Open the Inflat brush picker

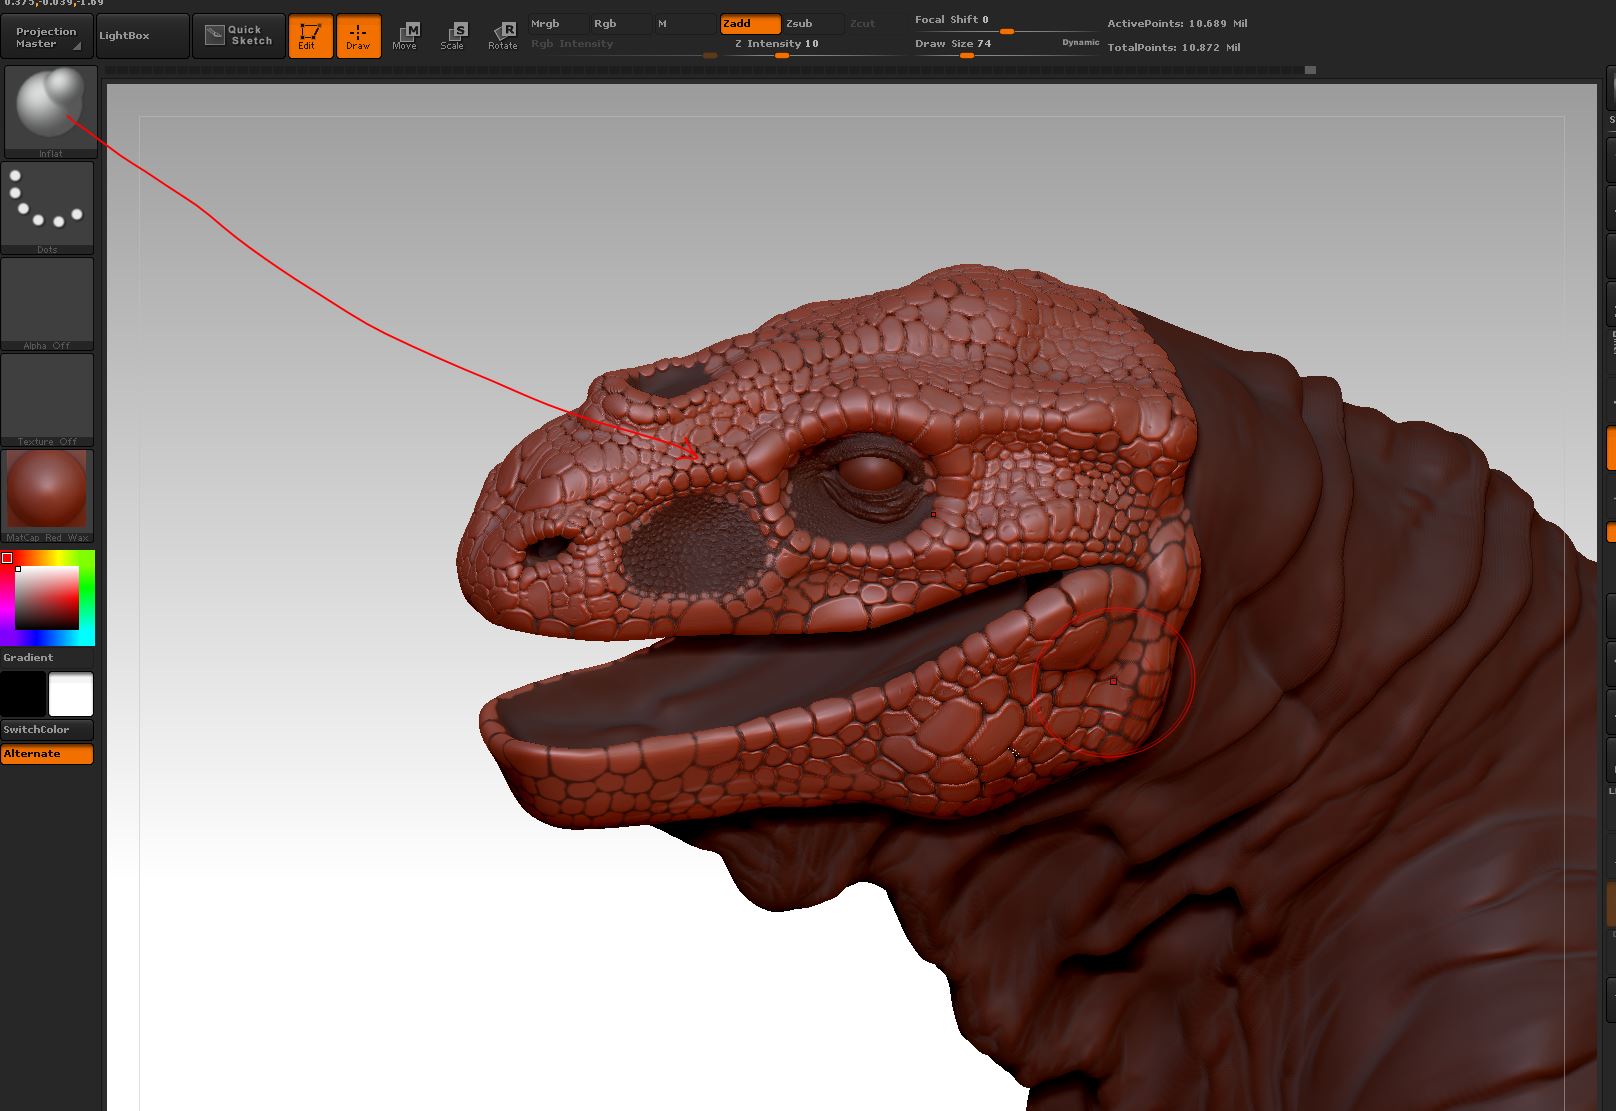click(51, 112)
